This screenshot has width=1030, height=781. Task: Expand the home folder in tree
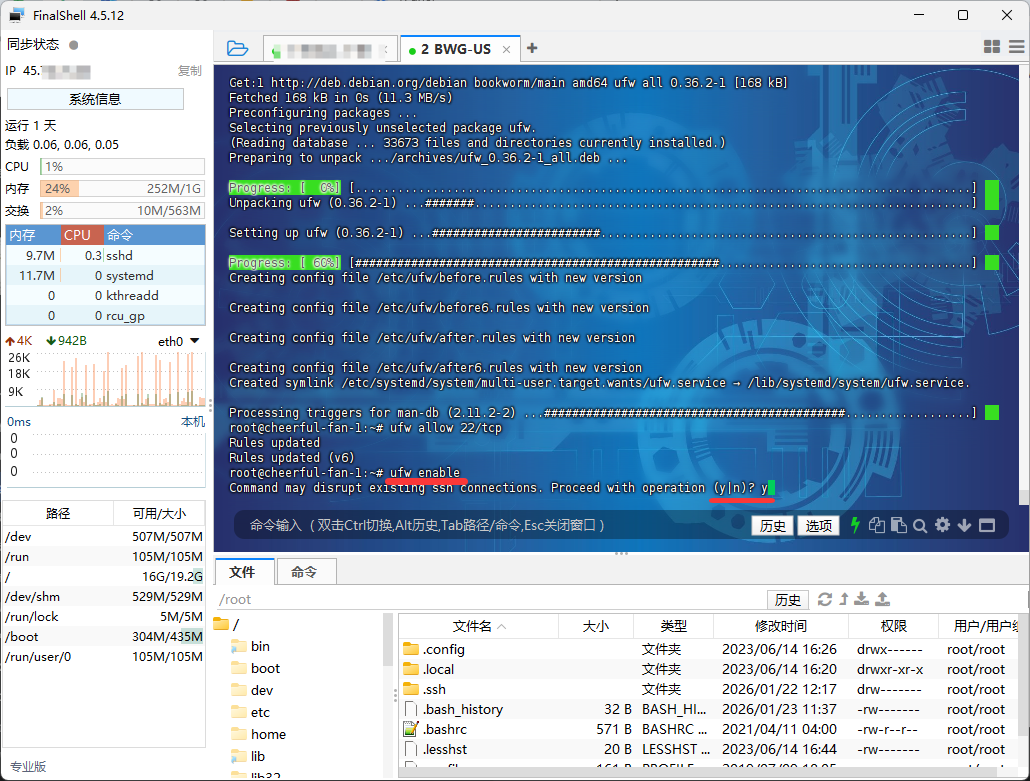pyautogui.click(x=268, y=734)
